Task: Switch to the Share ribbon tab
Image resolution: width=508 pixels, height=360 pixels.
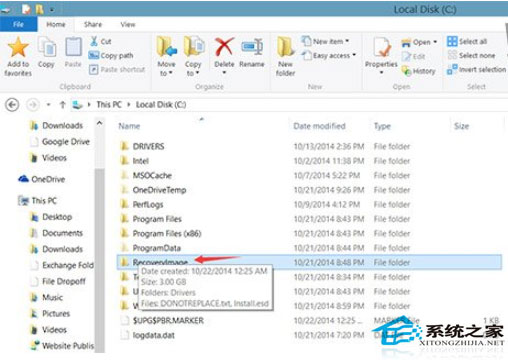Action: pyautogui.click(x=93, y=24)
